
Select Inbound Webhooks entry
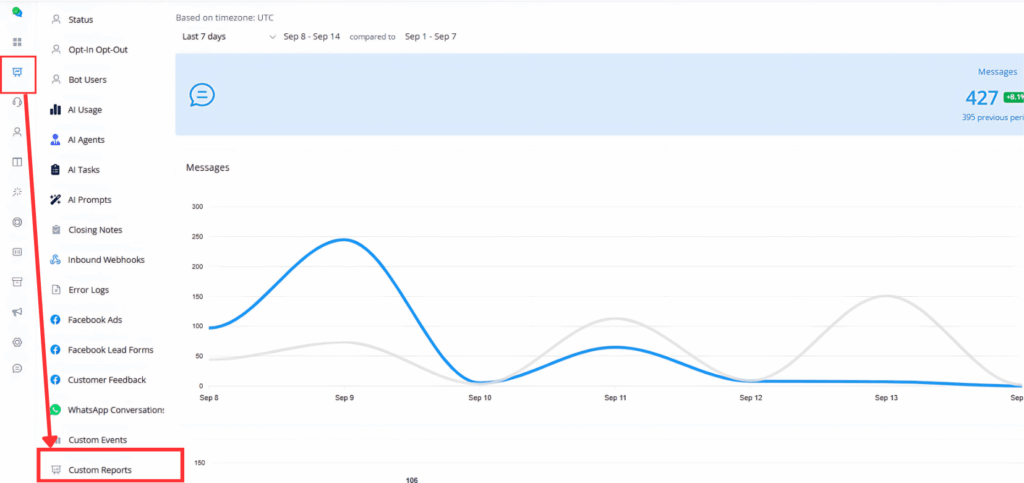click(x=106, y=260)
